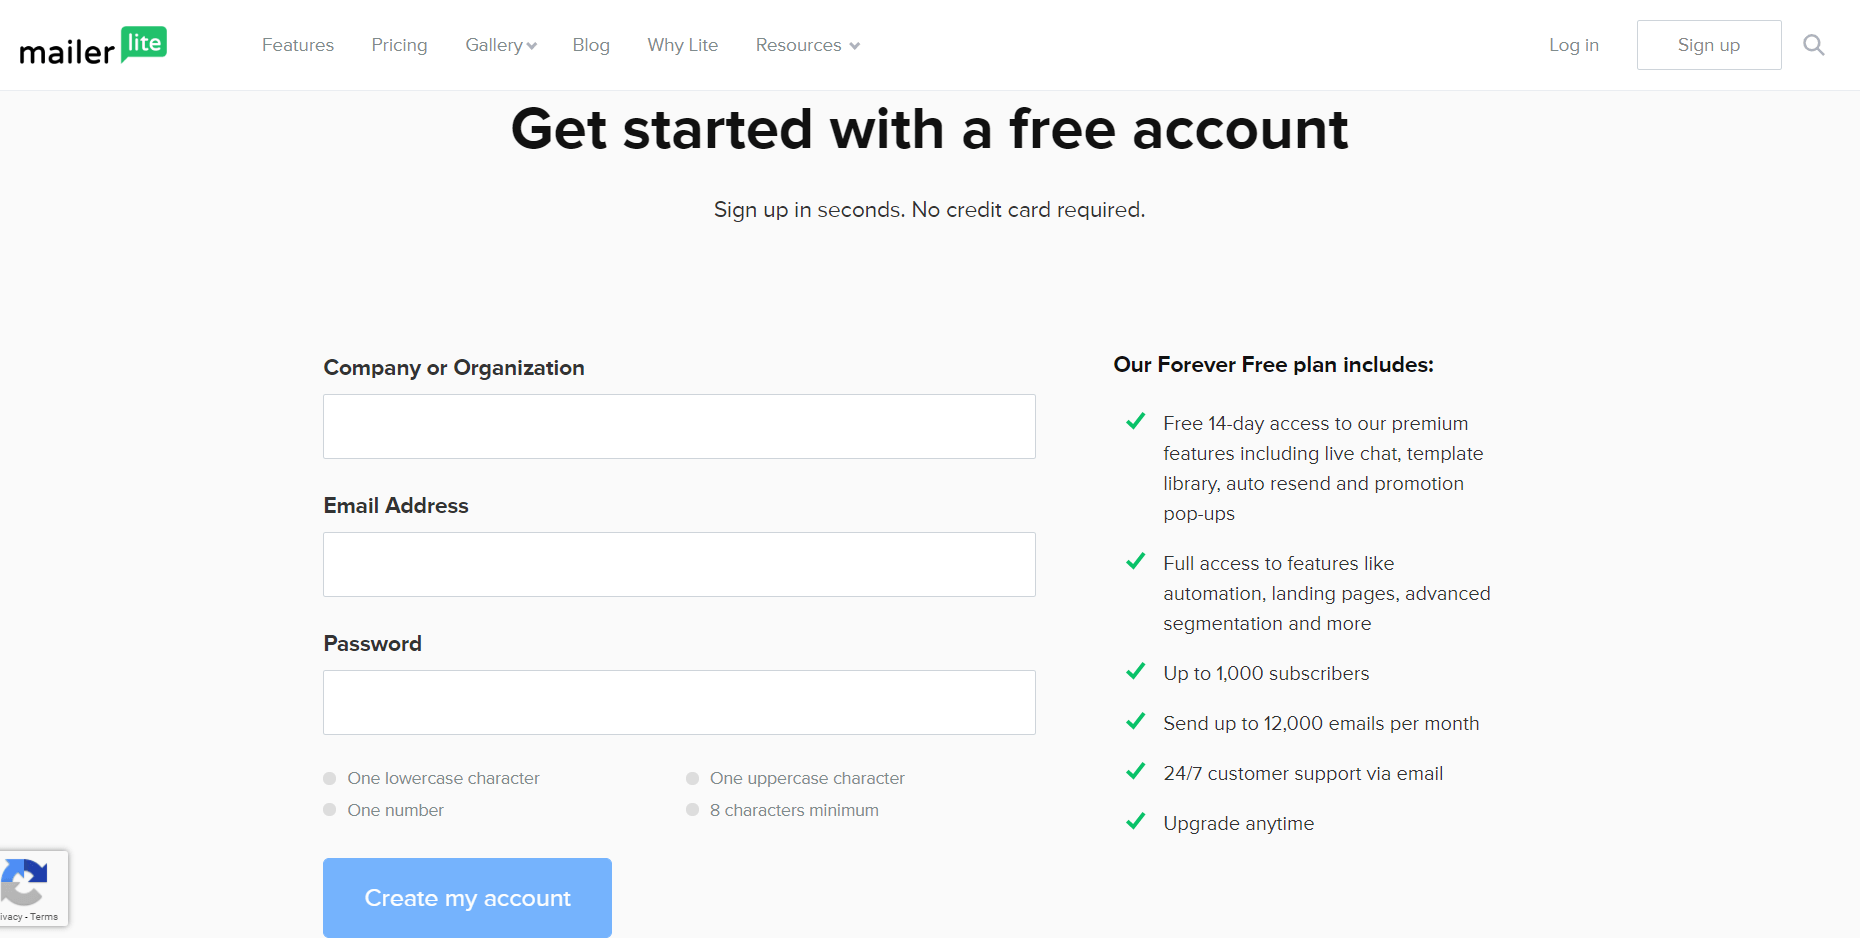This screenshot has width=1860, height=938.
Task: Focus the Company or Organization field
Action: [x=679, y=426]
